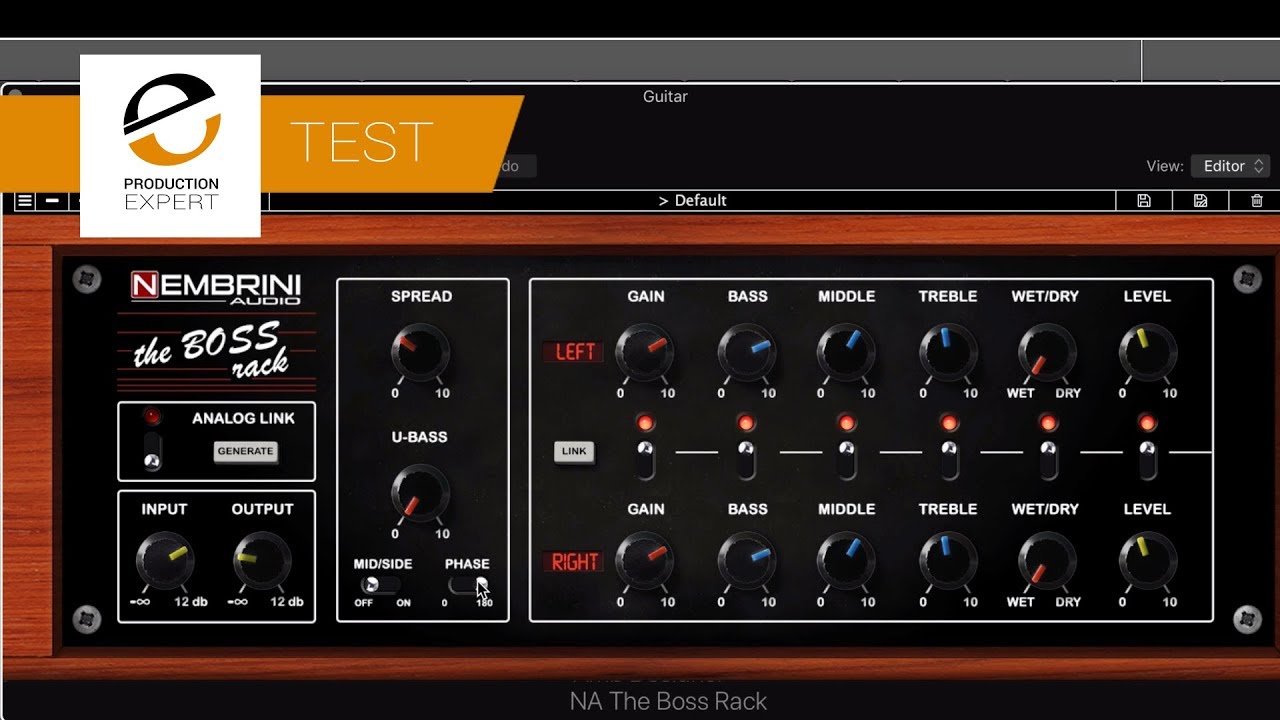
Task: Open the > Default preset name field
Action: coord(692,201)
